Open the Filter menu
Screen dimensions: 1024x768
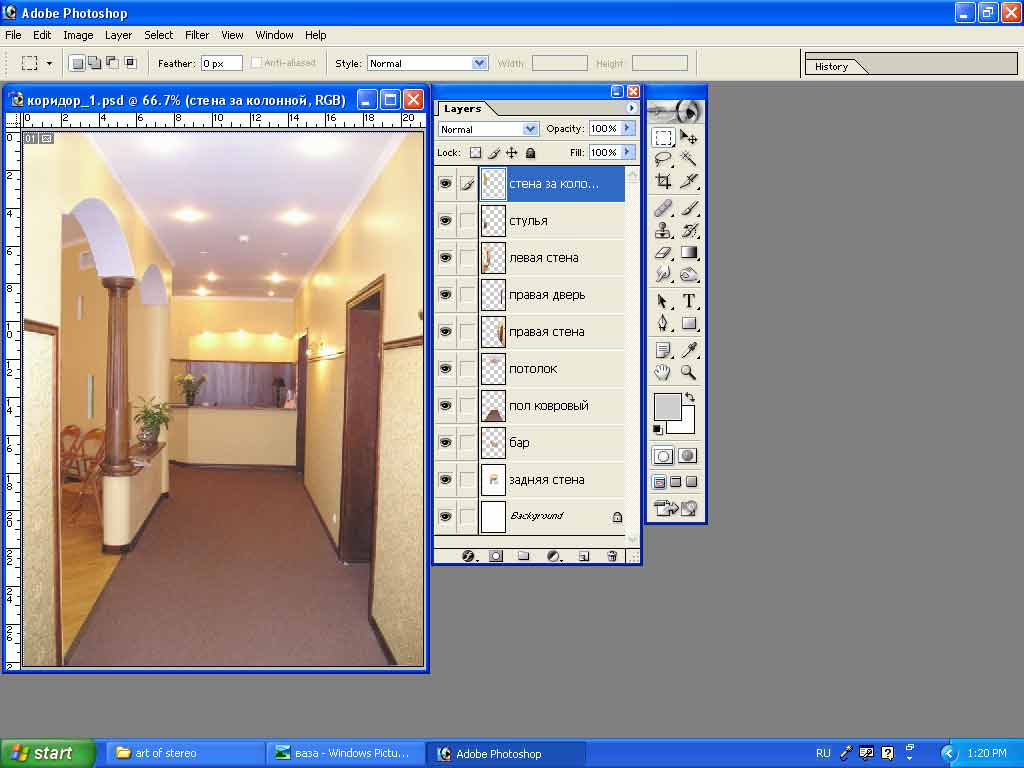tap(197, 35)
